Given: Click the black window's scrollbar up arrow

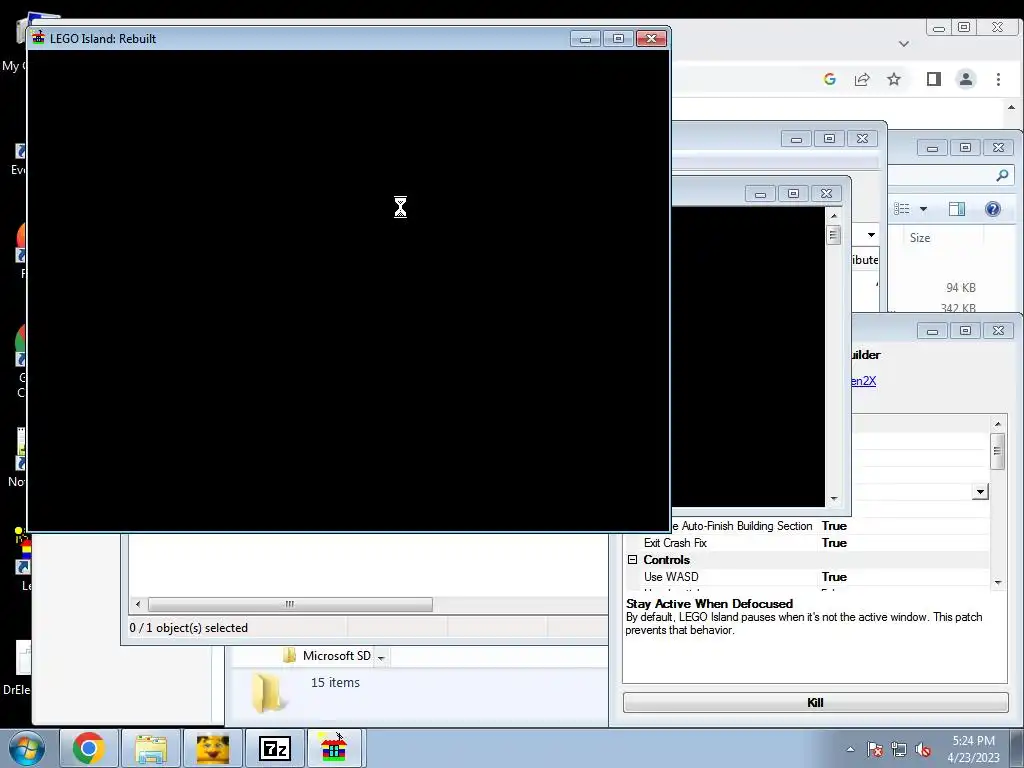Looking at the screenshot, I should 834,216.
